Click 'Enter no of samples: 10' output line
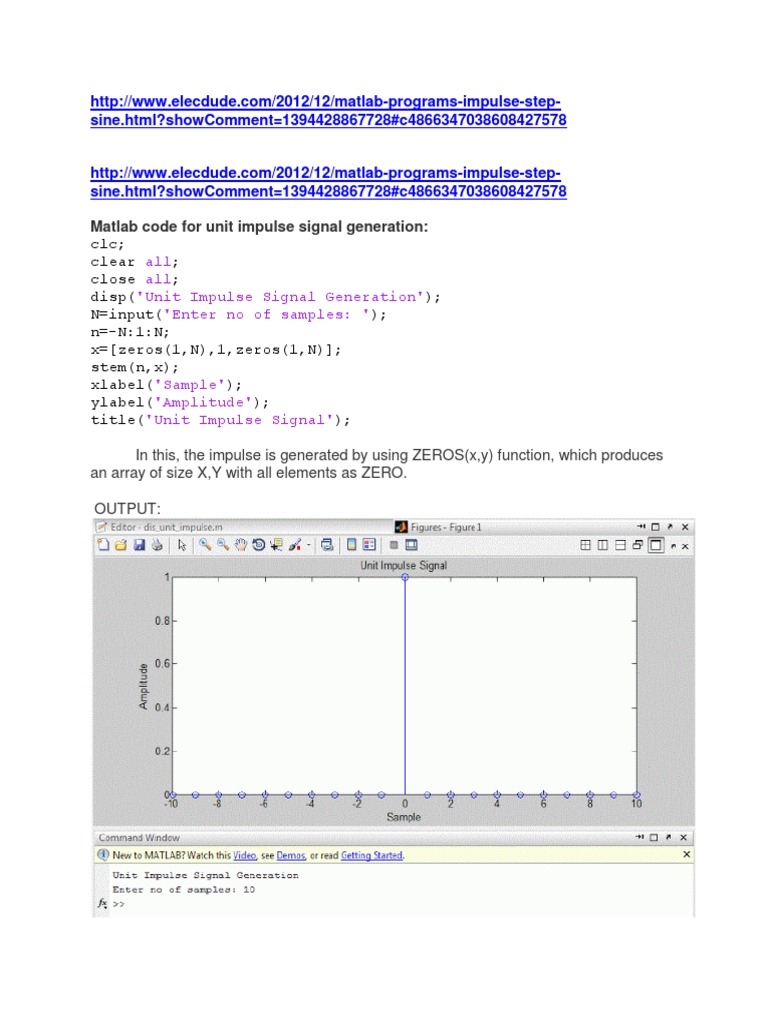This screenshot has height=1024, width=768. click(x=184, y=889)
